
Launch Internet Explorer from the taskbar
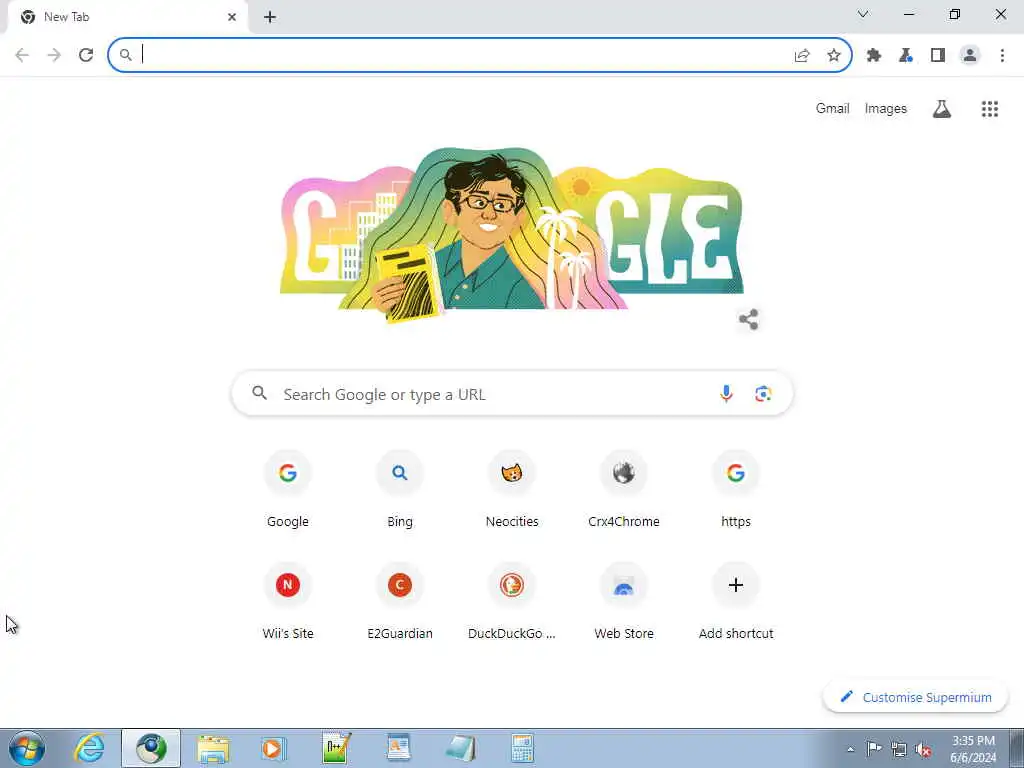pyautogui.click(x=89, y=748)
